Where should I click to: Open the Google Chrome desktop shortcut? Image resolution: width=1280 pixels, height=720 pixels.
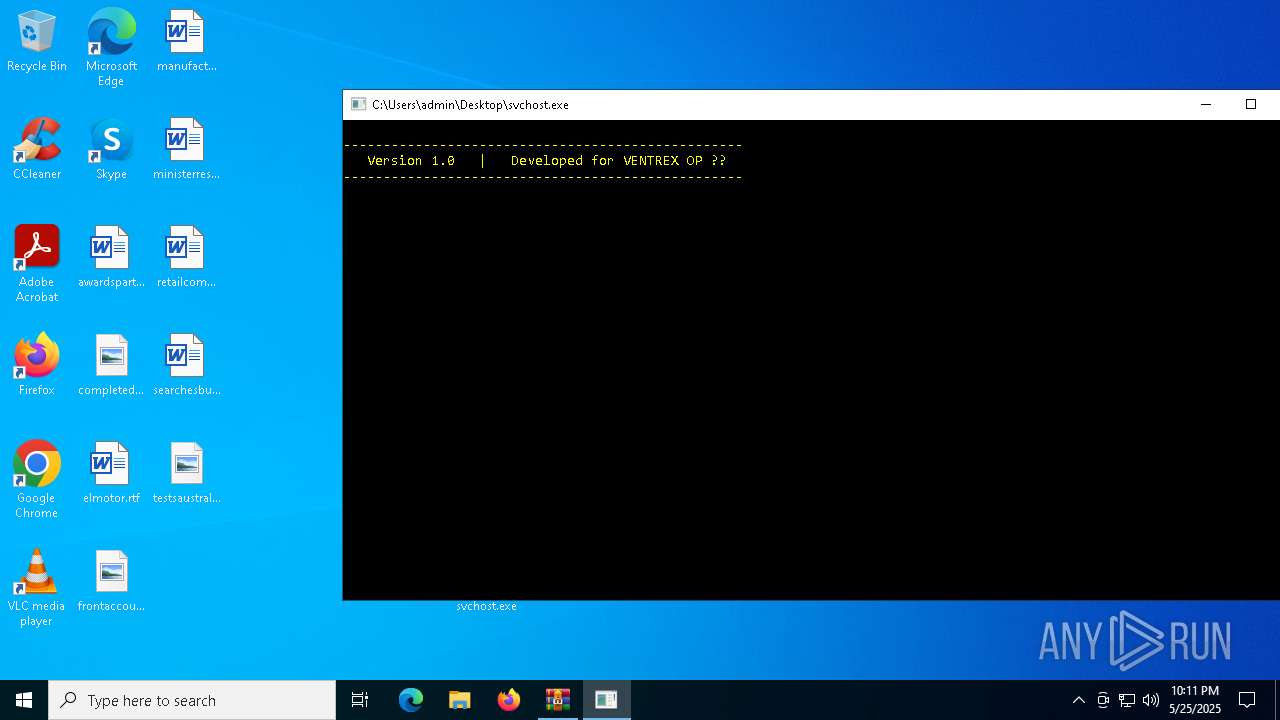click(37, 480)
